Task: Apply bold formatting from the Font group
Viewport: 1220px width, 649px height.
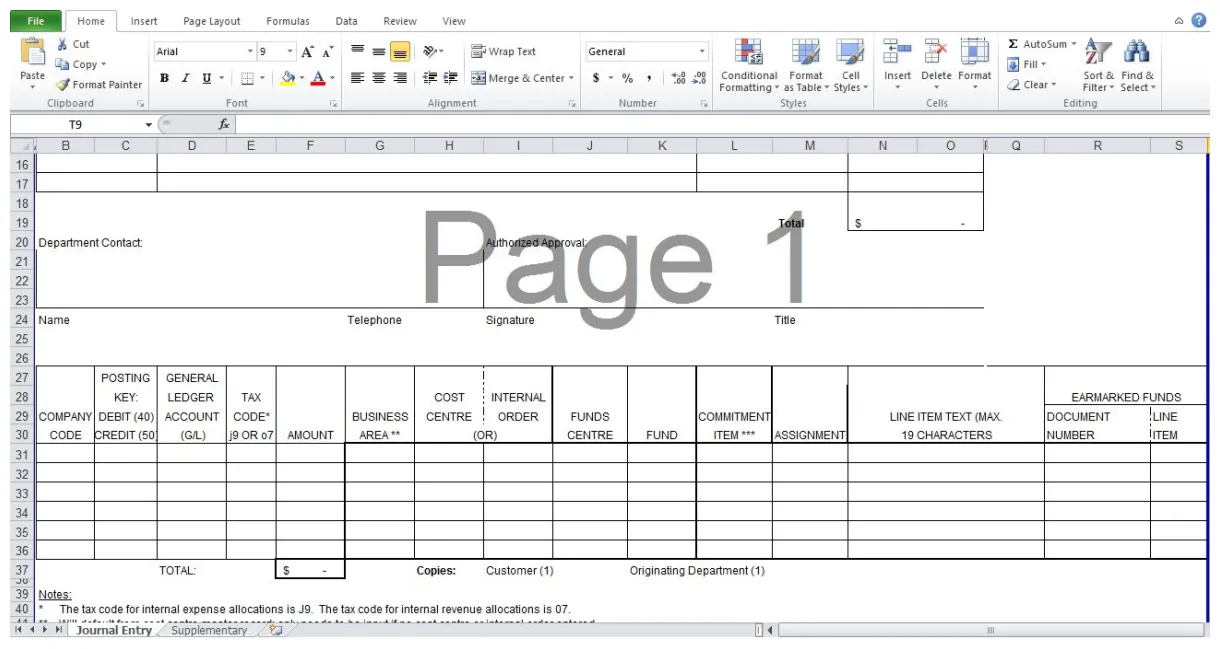Action: click(164, 77)
